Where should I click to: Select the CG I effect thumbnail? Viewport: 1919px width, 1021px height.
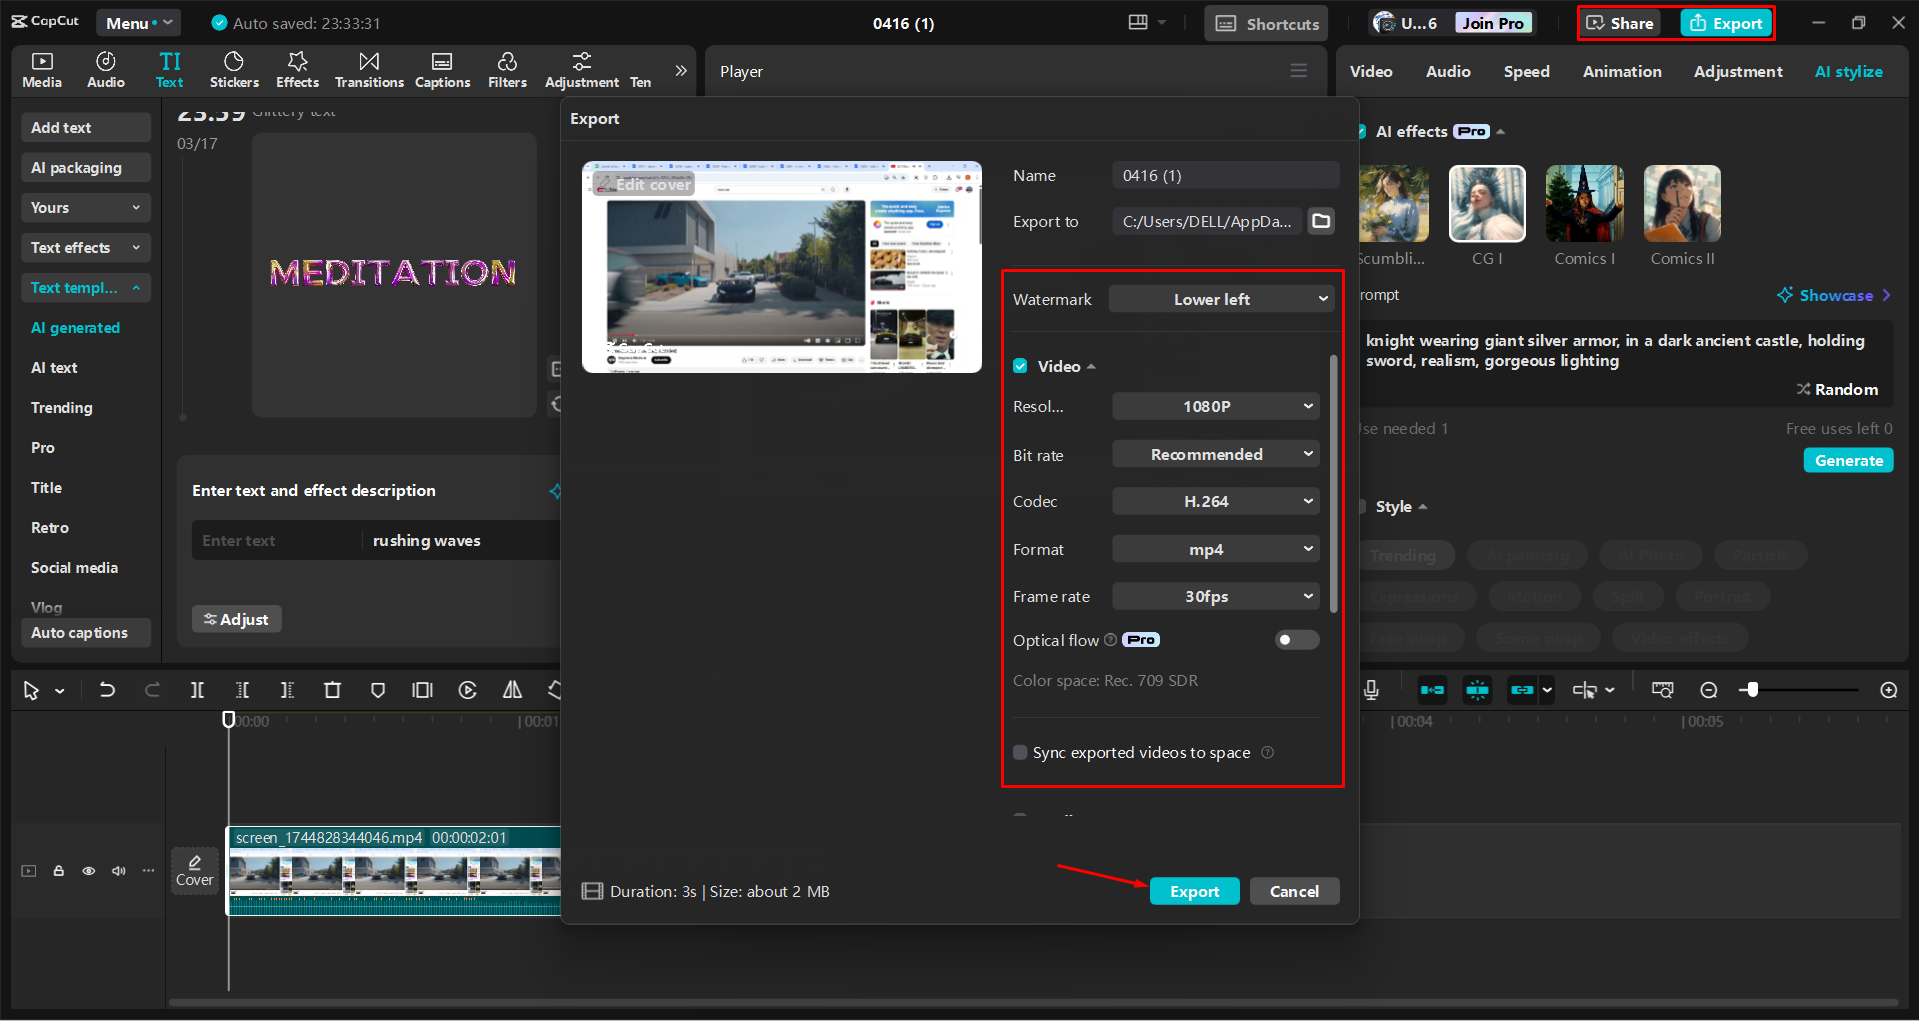coord(1487,204)
